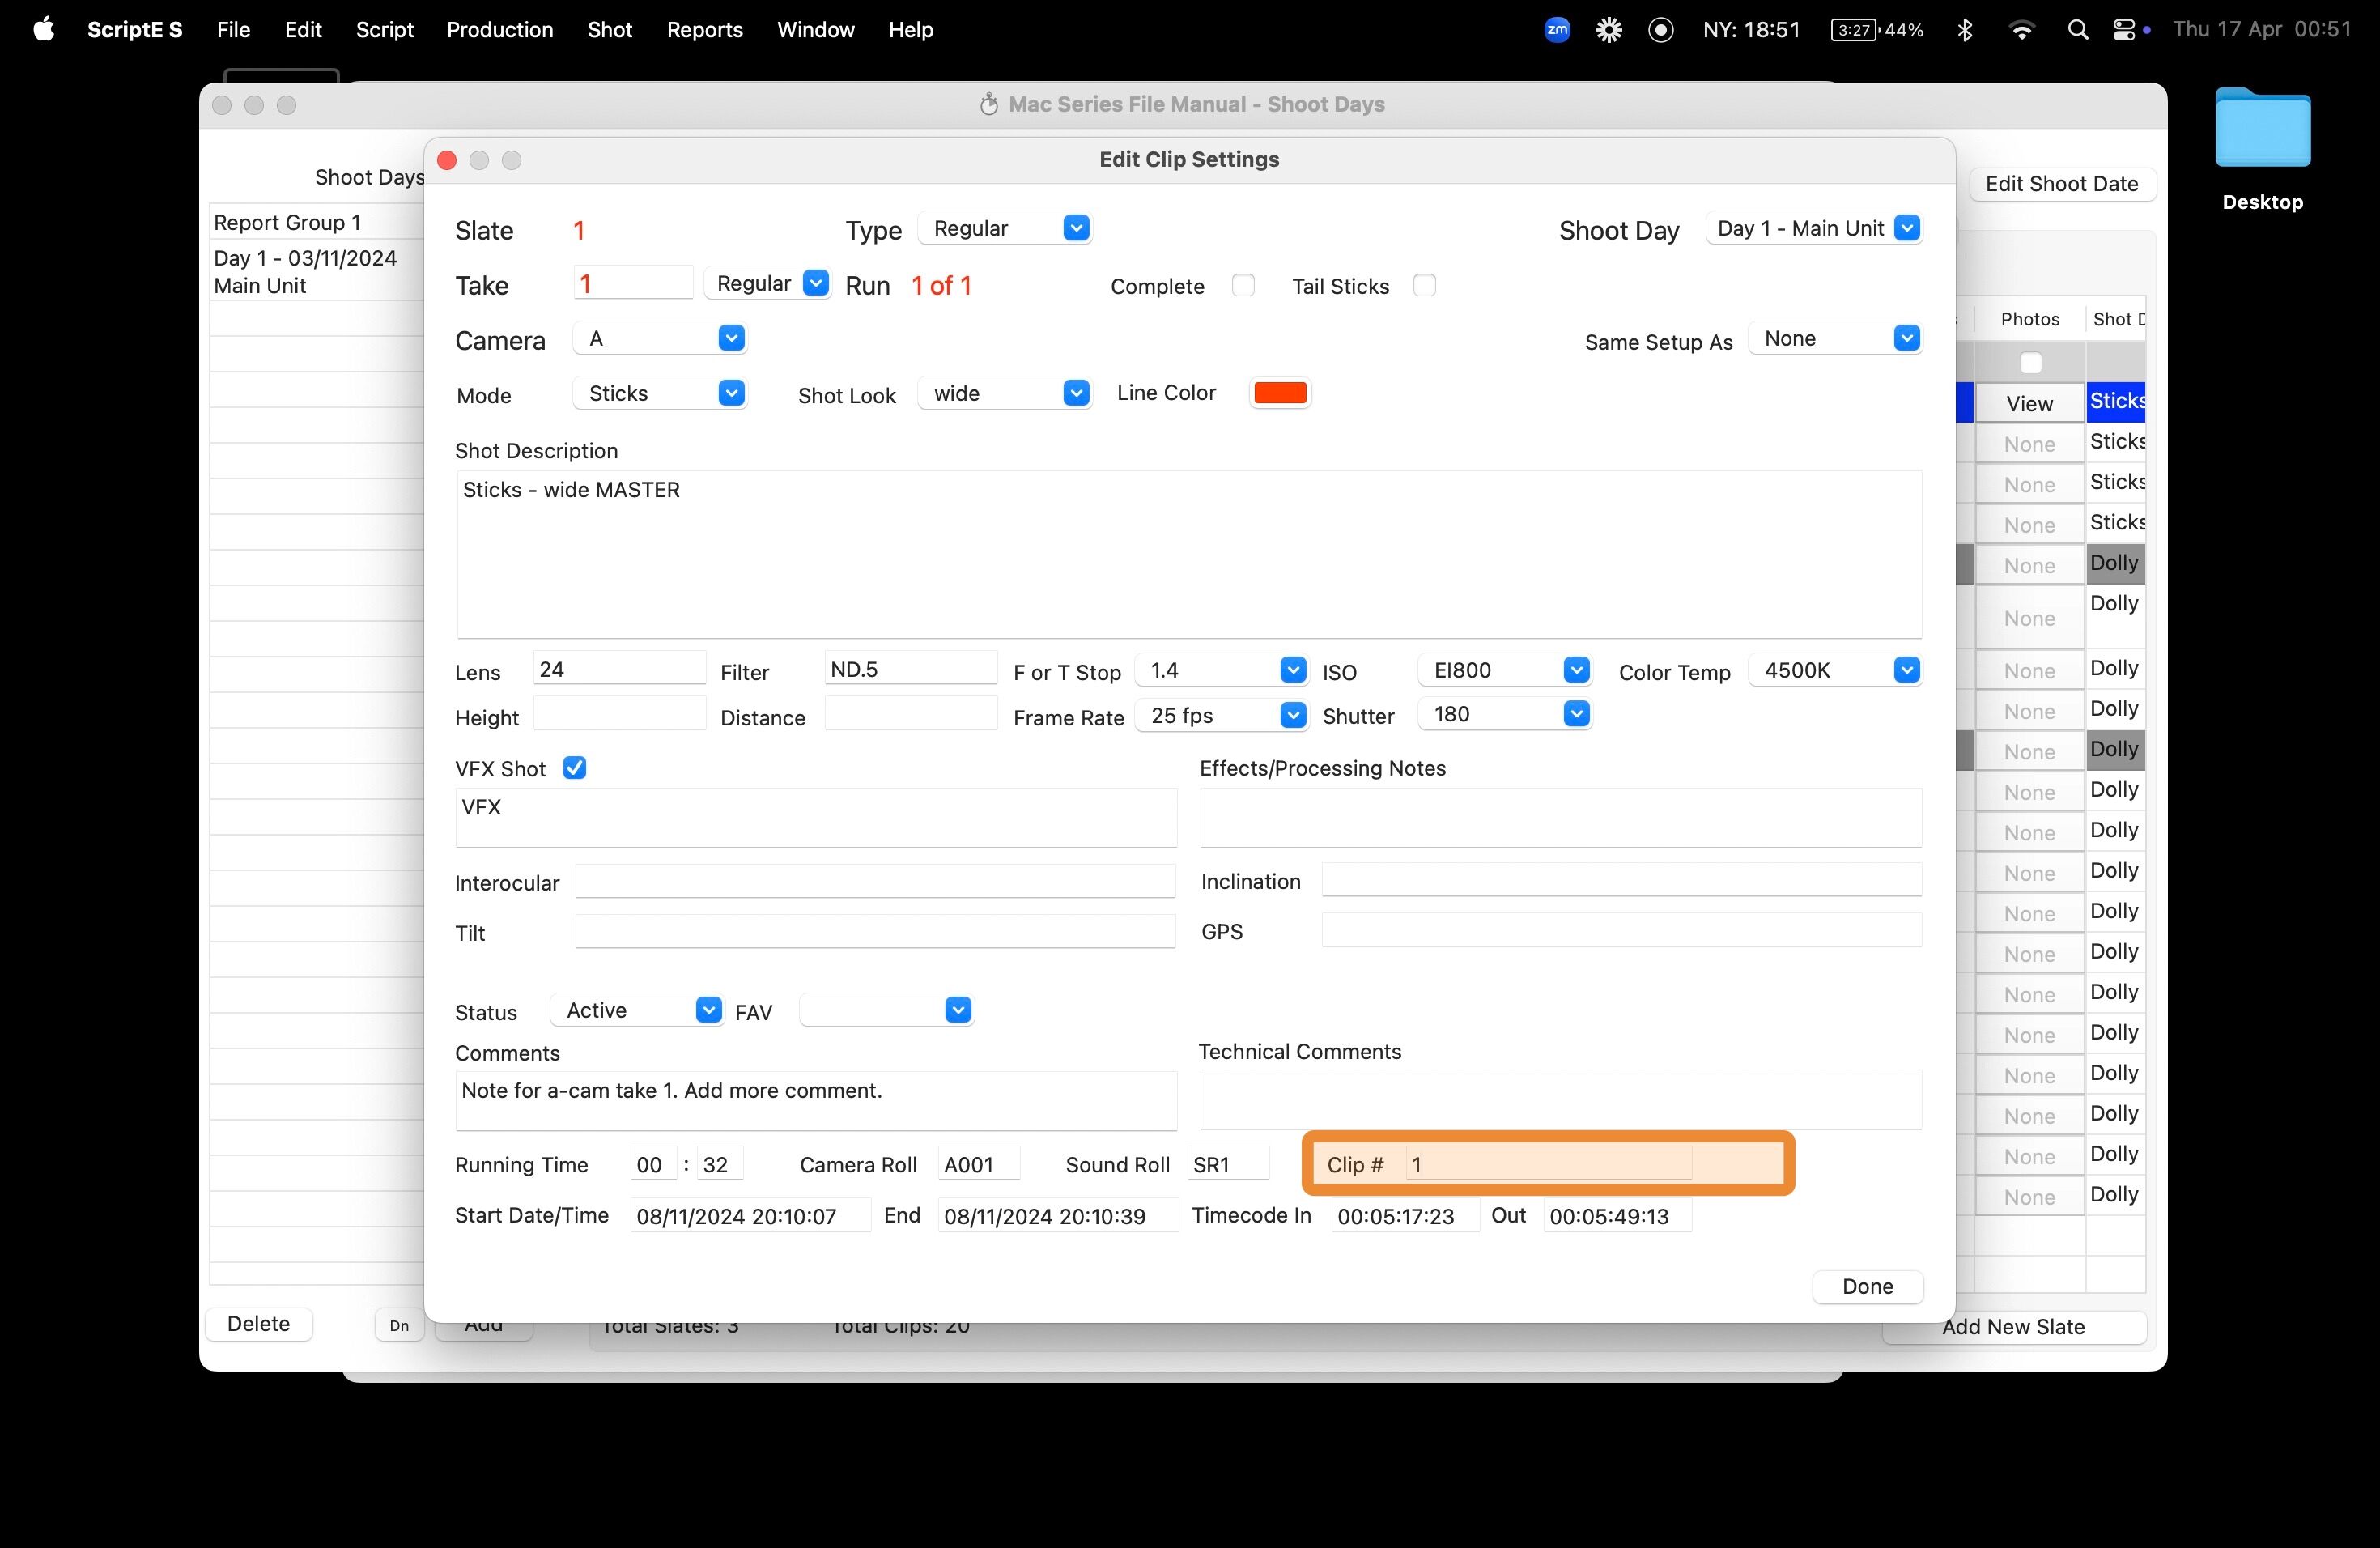Open the Reports menu

point(704,30)
